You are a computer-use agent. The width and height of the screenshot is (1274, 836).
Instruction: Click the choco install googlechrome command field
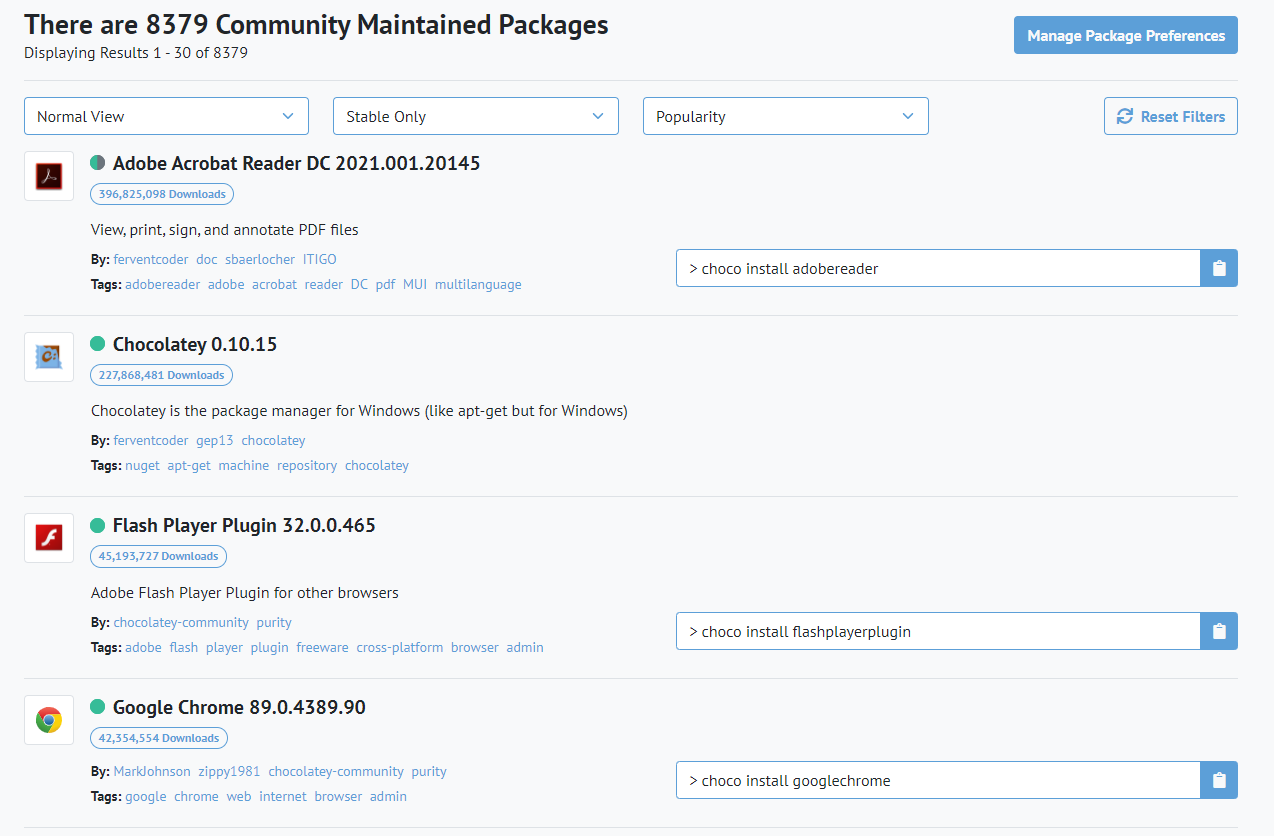click(x=938, y=780)
